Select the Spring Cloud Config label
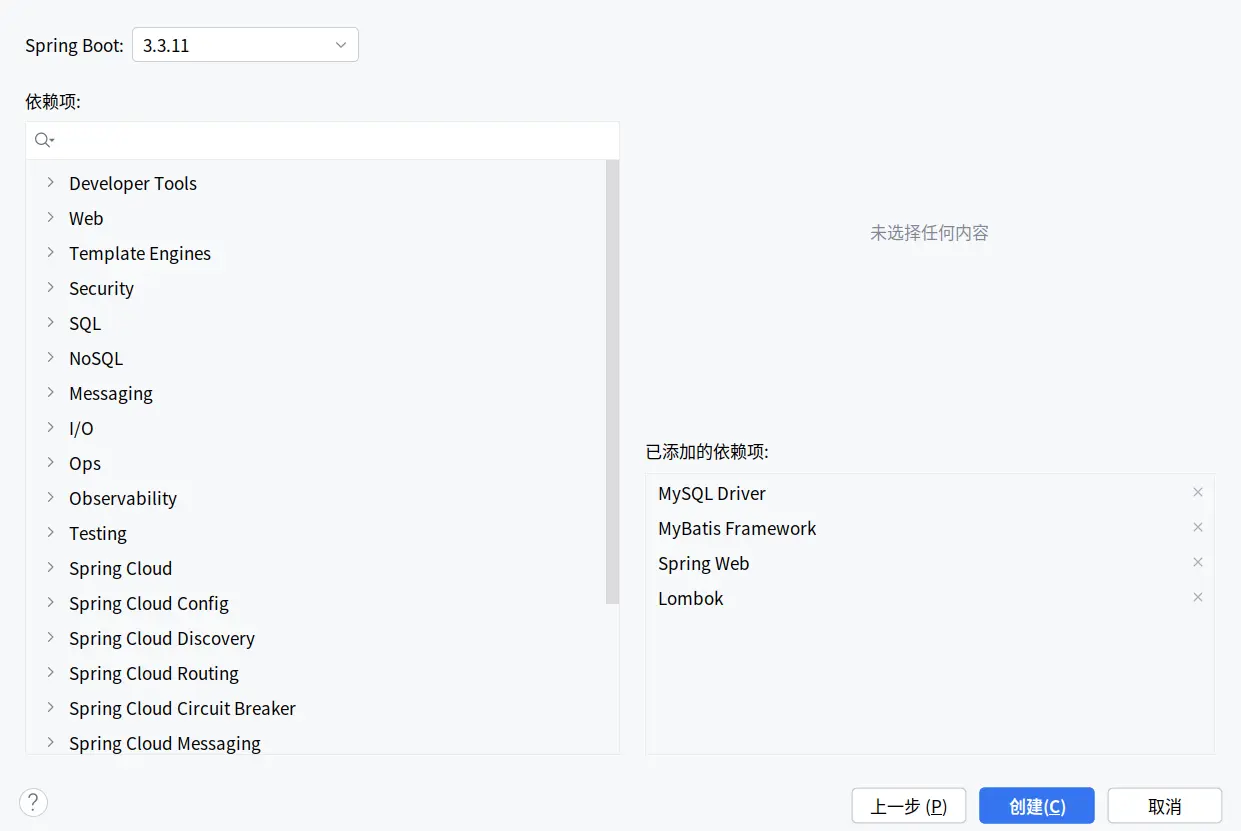 [149, 604]
